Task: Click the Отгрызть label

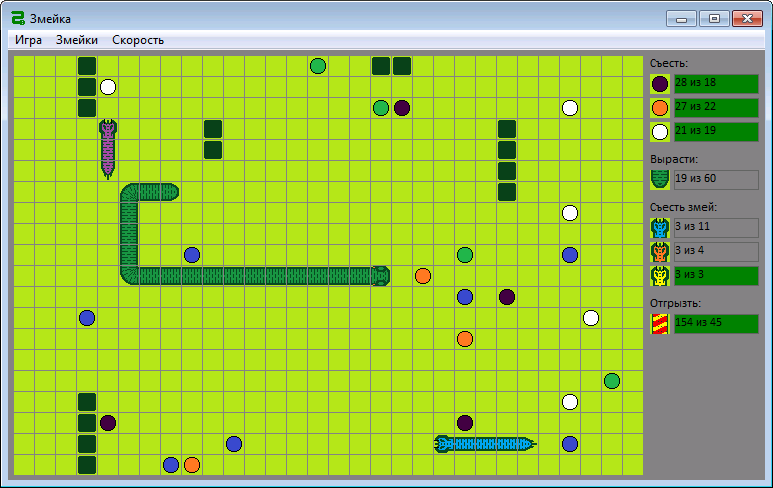Action: [x=675, y=303]
